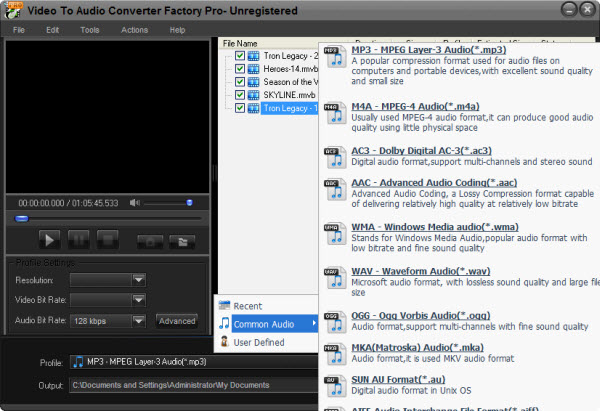
Task: Expand the Video Bit Rate dropdown
Action: click(x=138, y=299)
